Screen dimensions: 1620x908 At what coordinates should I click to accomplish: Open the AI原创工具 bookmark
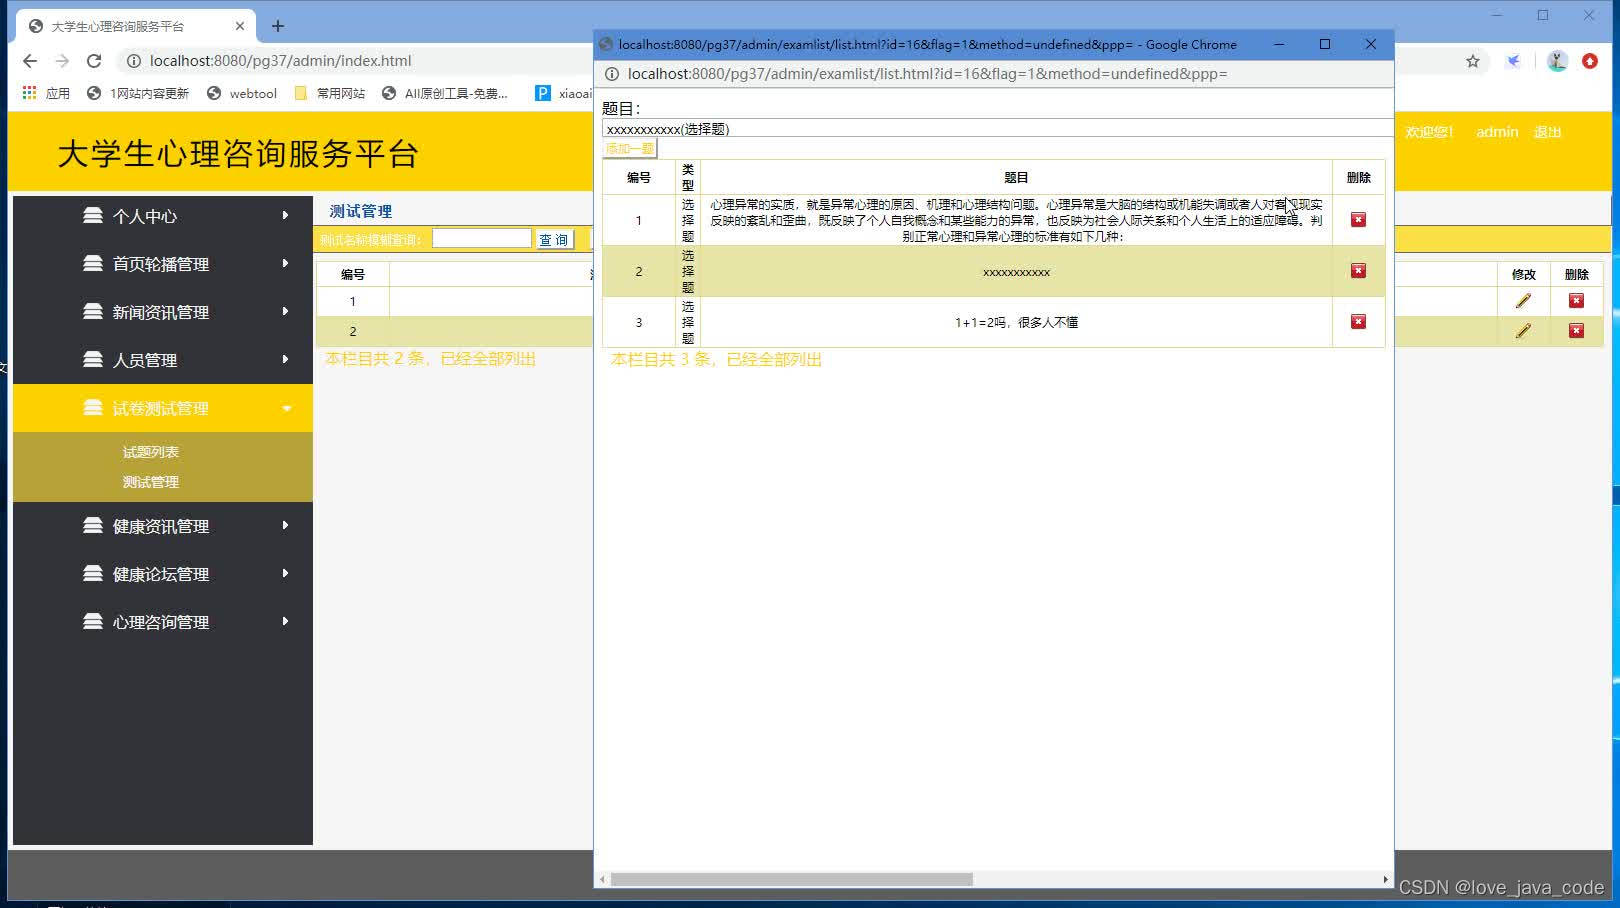pyautogui.click(x=445, y=93)
